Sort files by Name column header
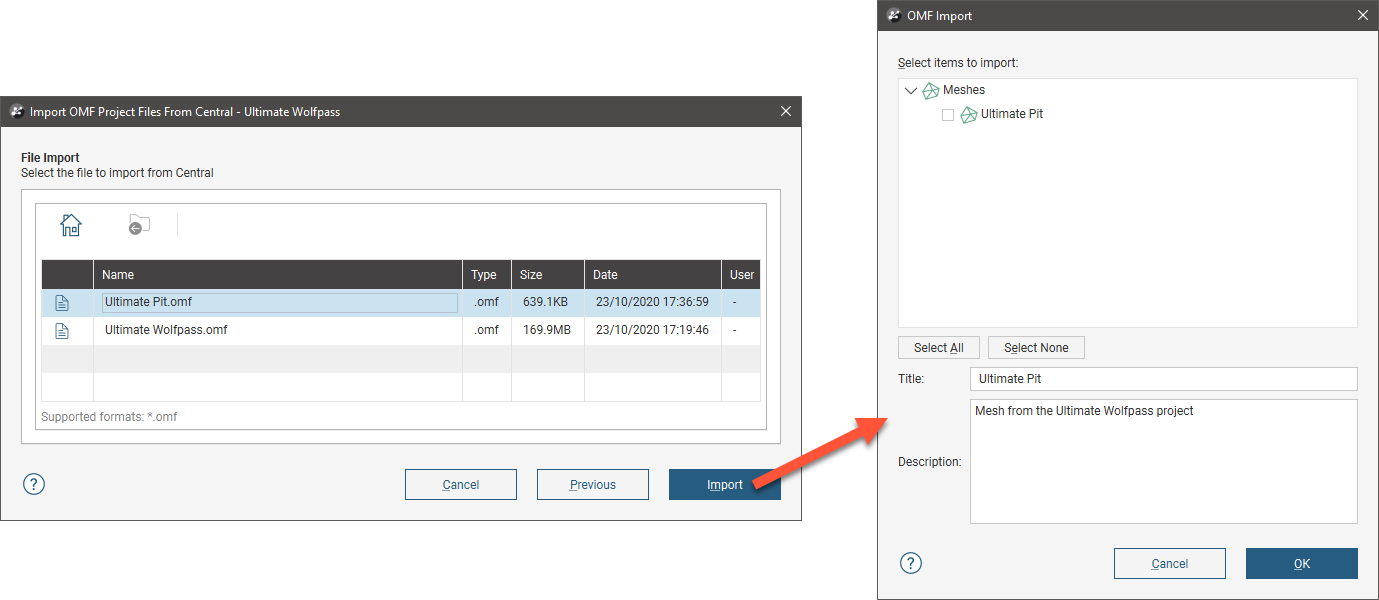1379x600 pixels. (118, 275)
